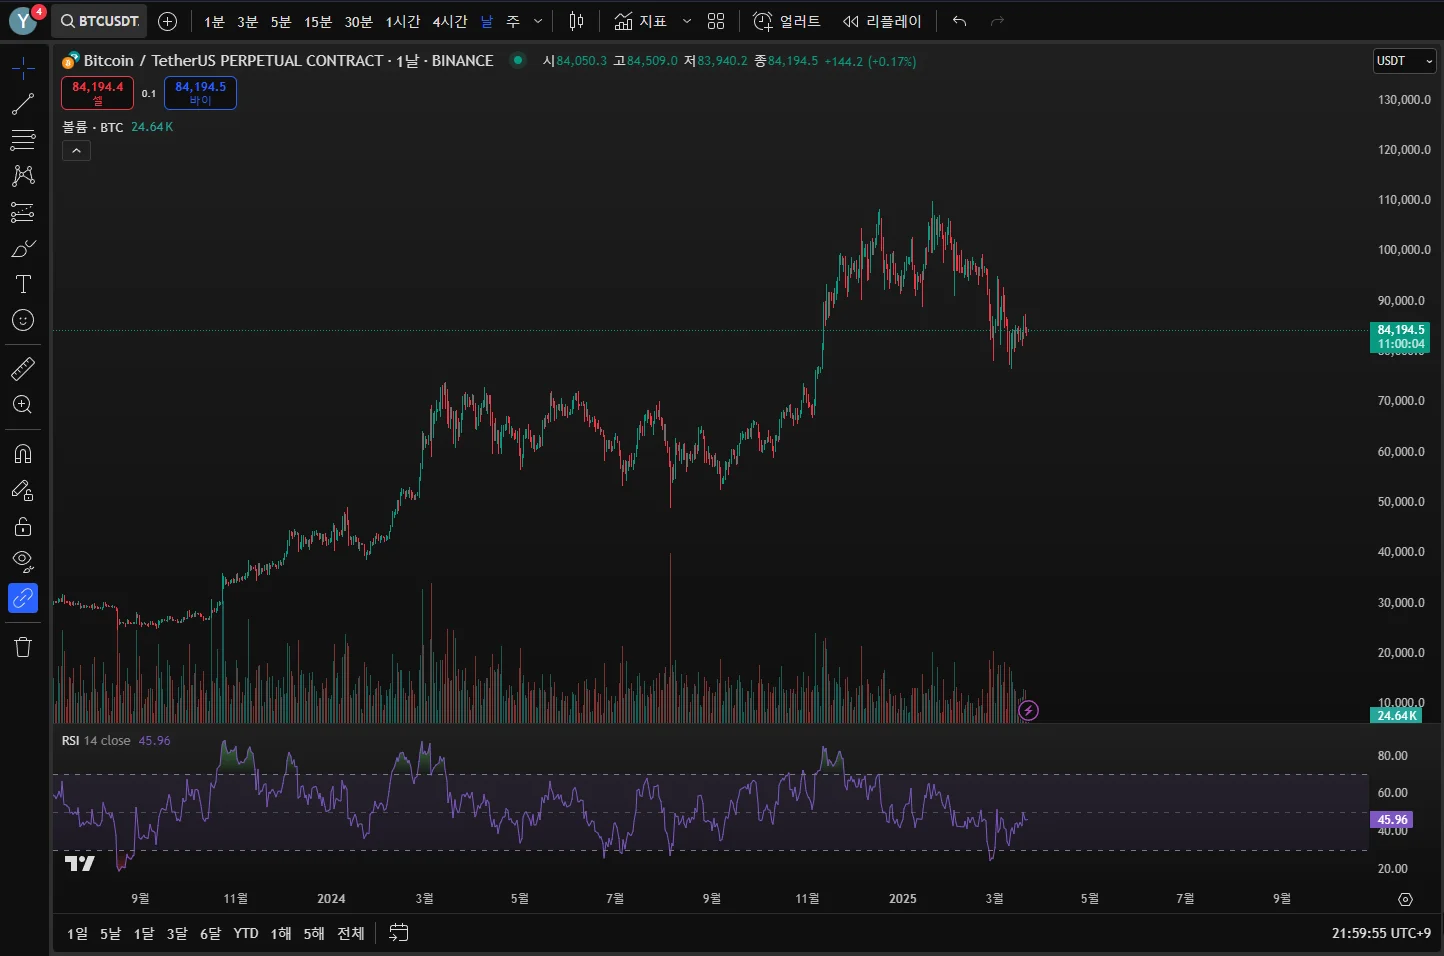Toggle stay-in-drawing-mode pencil lock
This screenshot has height=956, width=1444.
[x=23, y=490]
